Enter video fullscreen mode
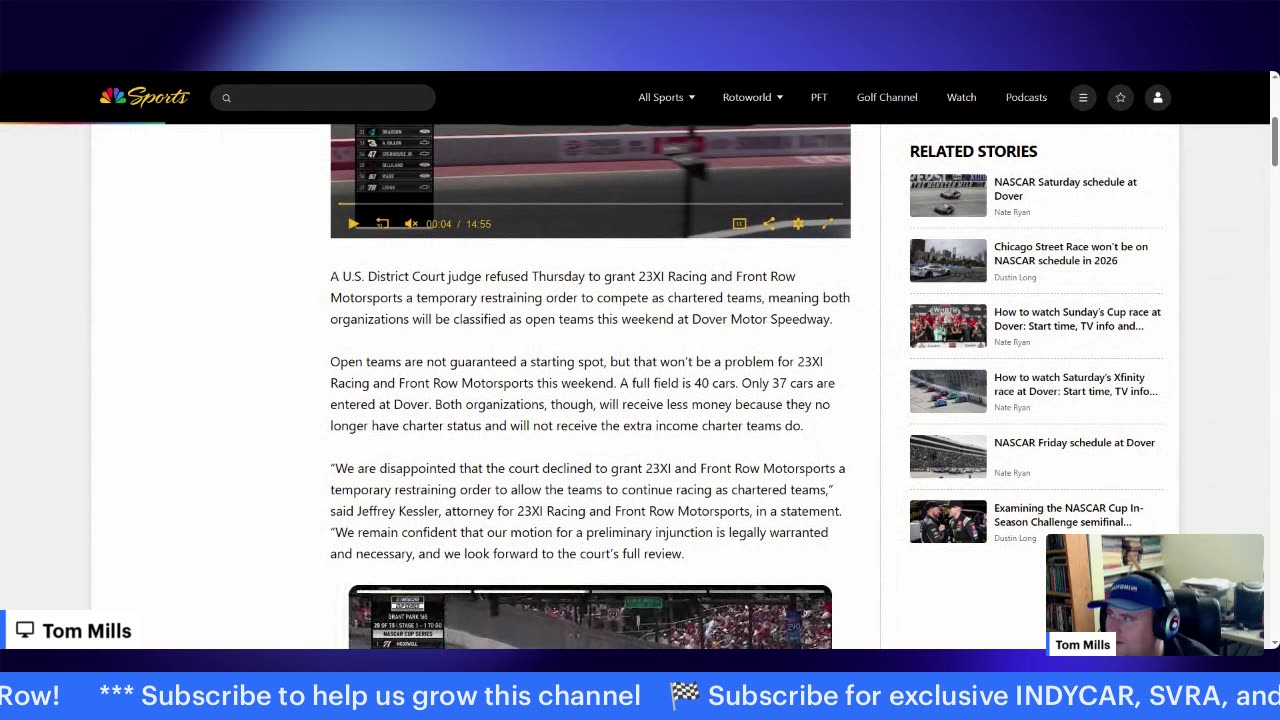The width and height of the screenshot is (1280, 720). tap(827, 224)
